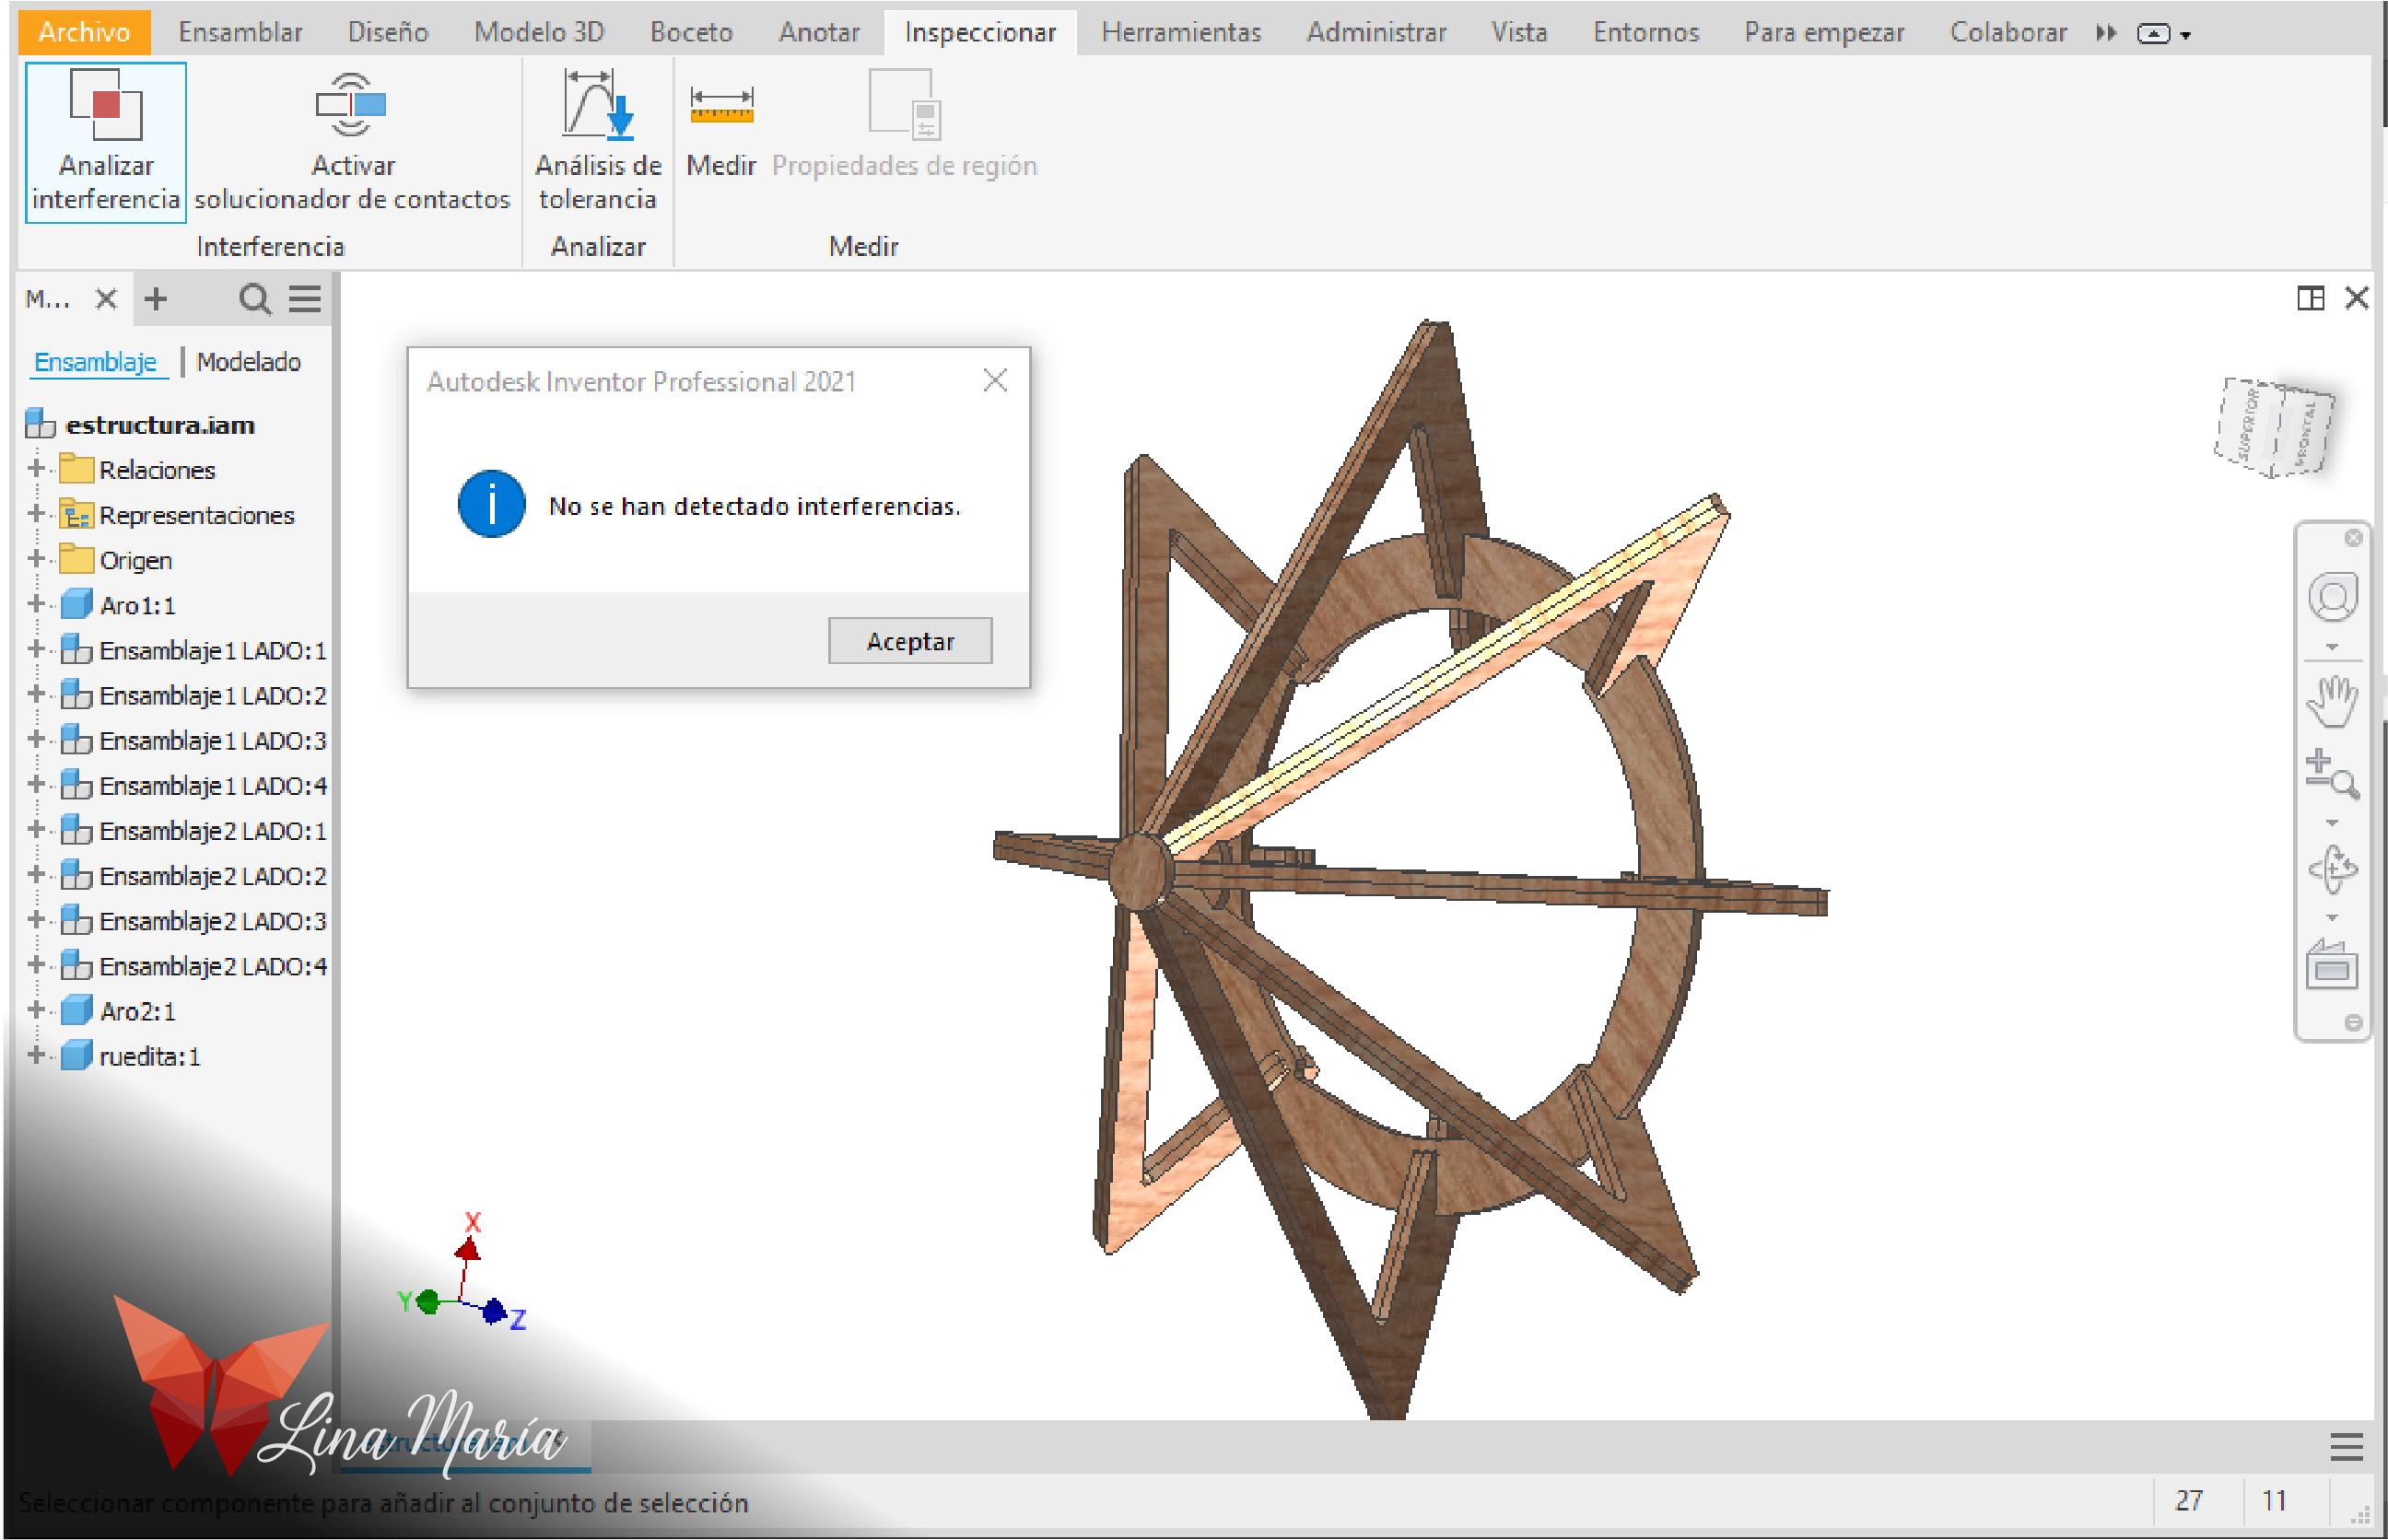This screenshot has width=2388, height=1540.
Task: Add a new browser panel tab
Action: (156, 299)
